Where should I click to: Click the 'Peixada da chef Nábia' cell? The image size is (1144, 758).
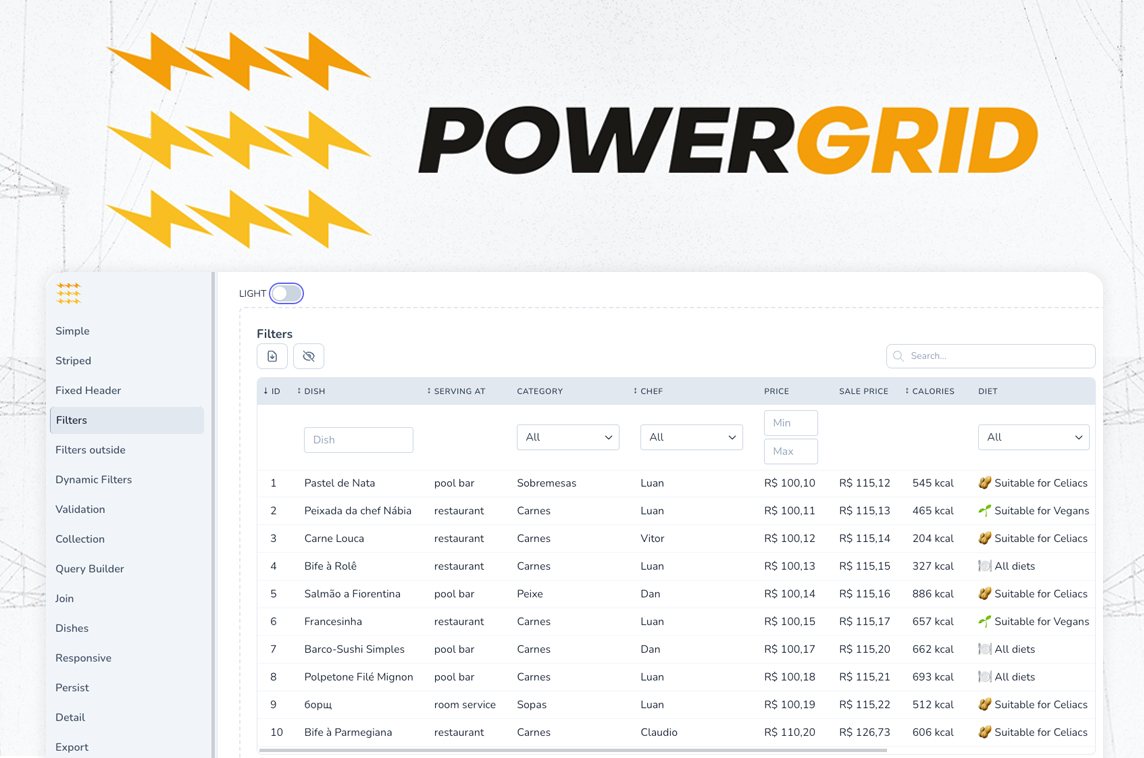(358, 511)
